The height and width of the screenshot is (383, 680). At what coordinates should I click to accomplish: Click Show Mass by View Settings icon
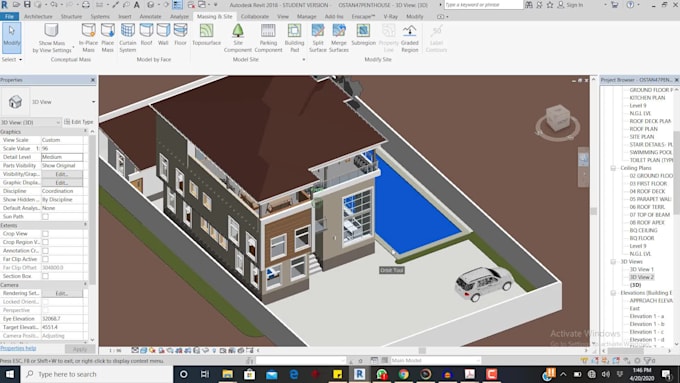pos(51,30)
